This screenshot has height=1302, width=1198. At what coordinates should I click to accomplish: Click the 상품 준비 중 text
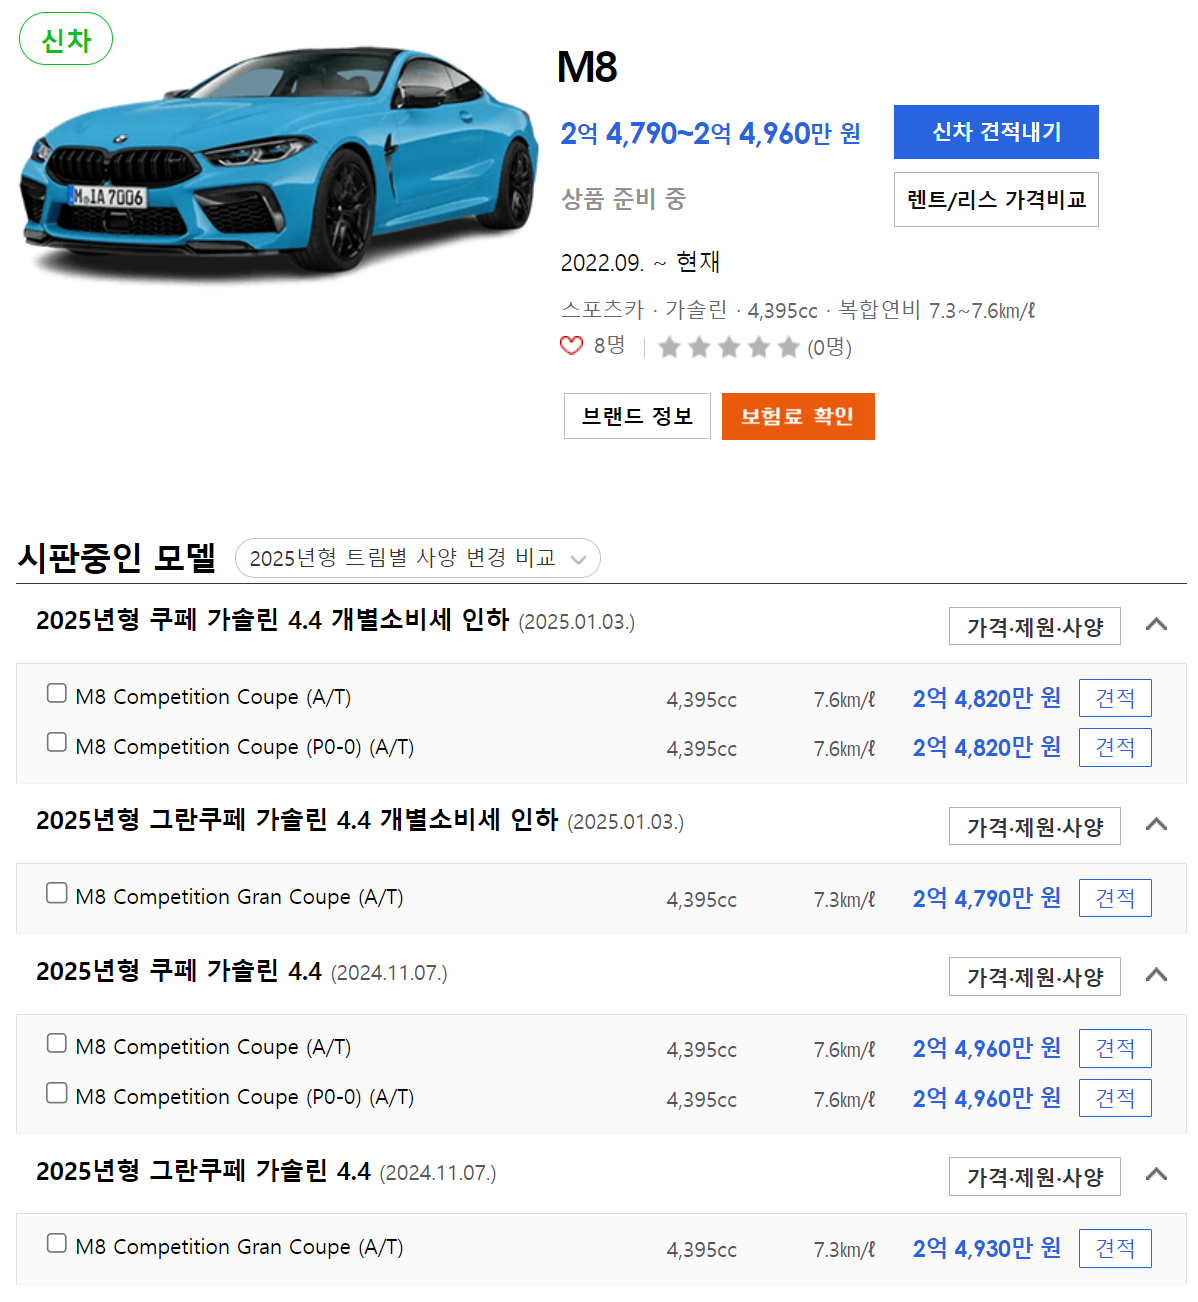point(623,199)
